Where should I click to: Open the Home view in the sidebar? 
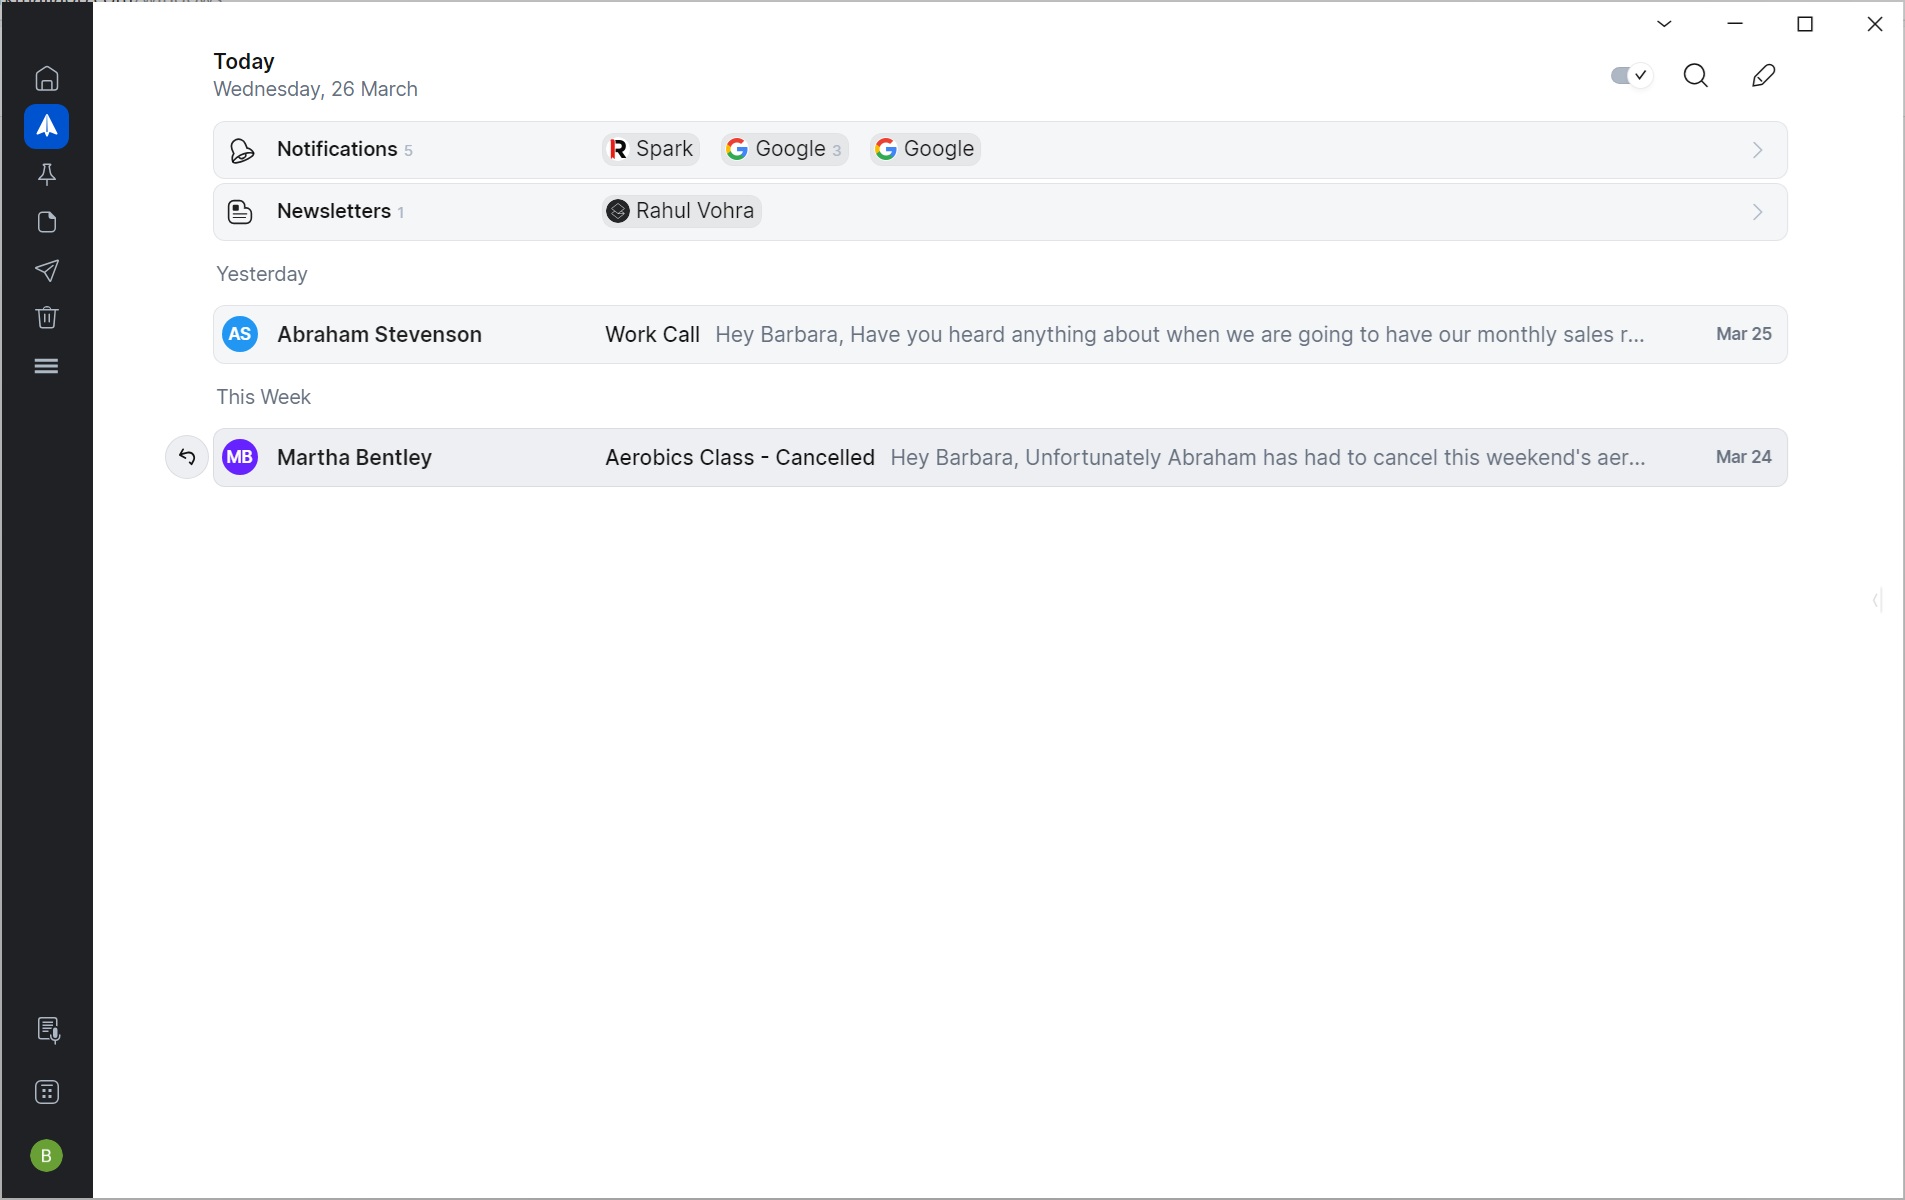tap(46, 78)
